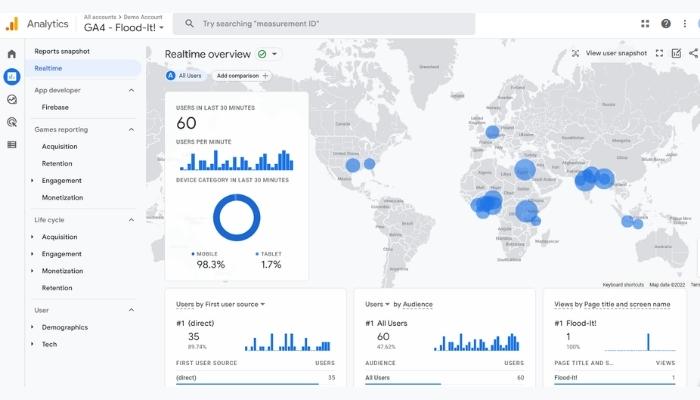Screen dimensions: 700x400
Task: Open the Google apps grid icon
Action: 645,24
